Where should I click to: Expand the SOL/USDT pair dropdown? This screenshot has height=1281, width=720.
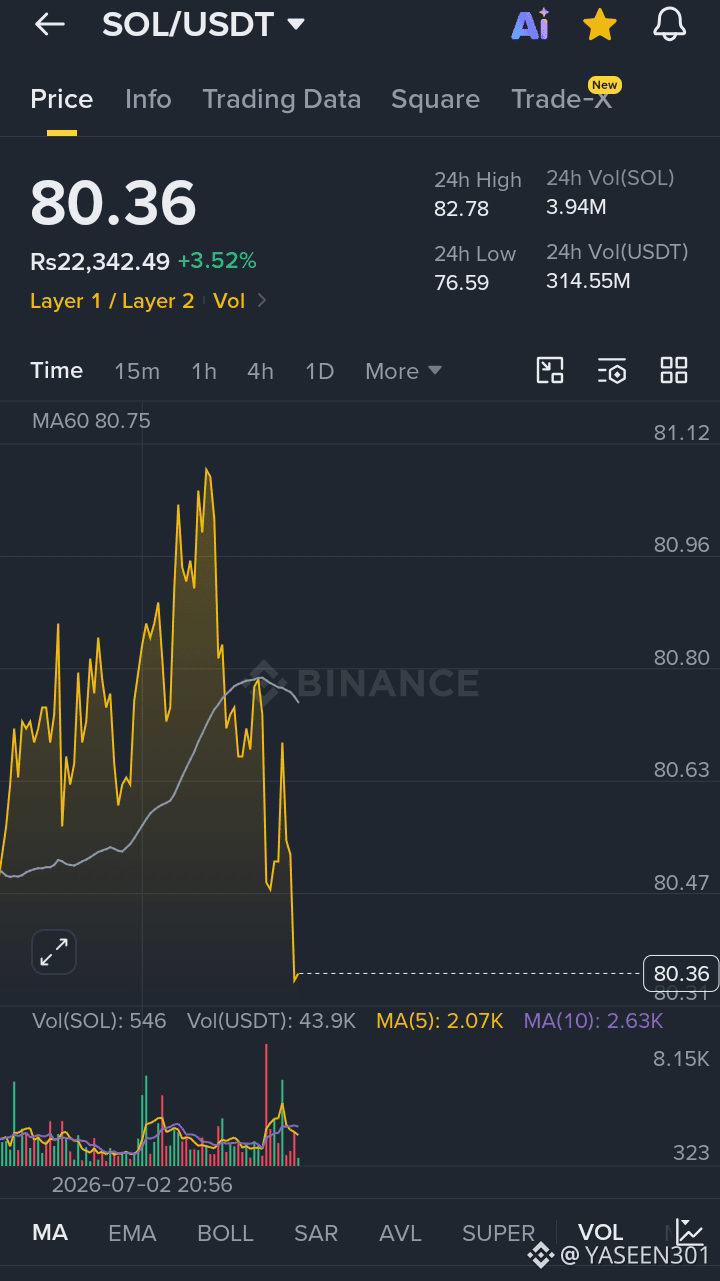coord(295,24)
